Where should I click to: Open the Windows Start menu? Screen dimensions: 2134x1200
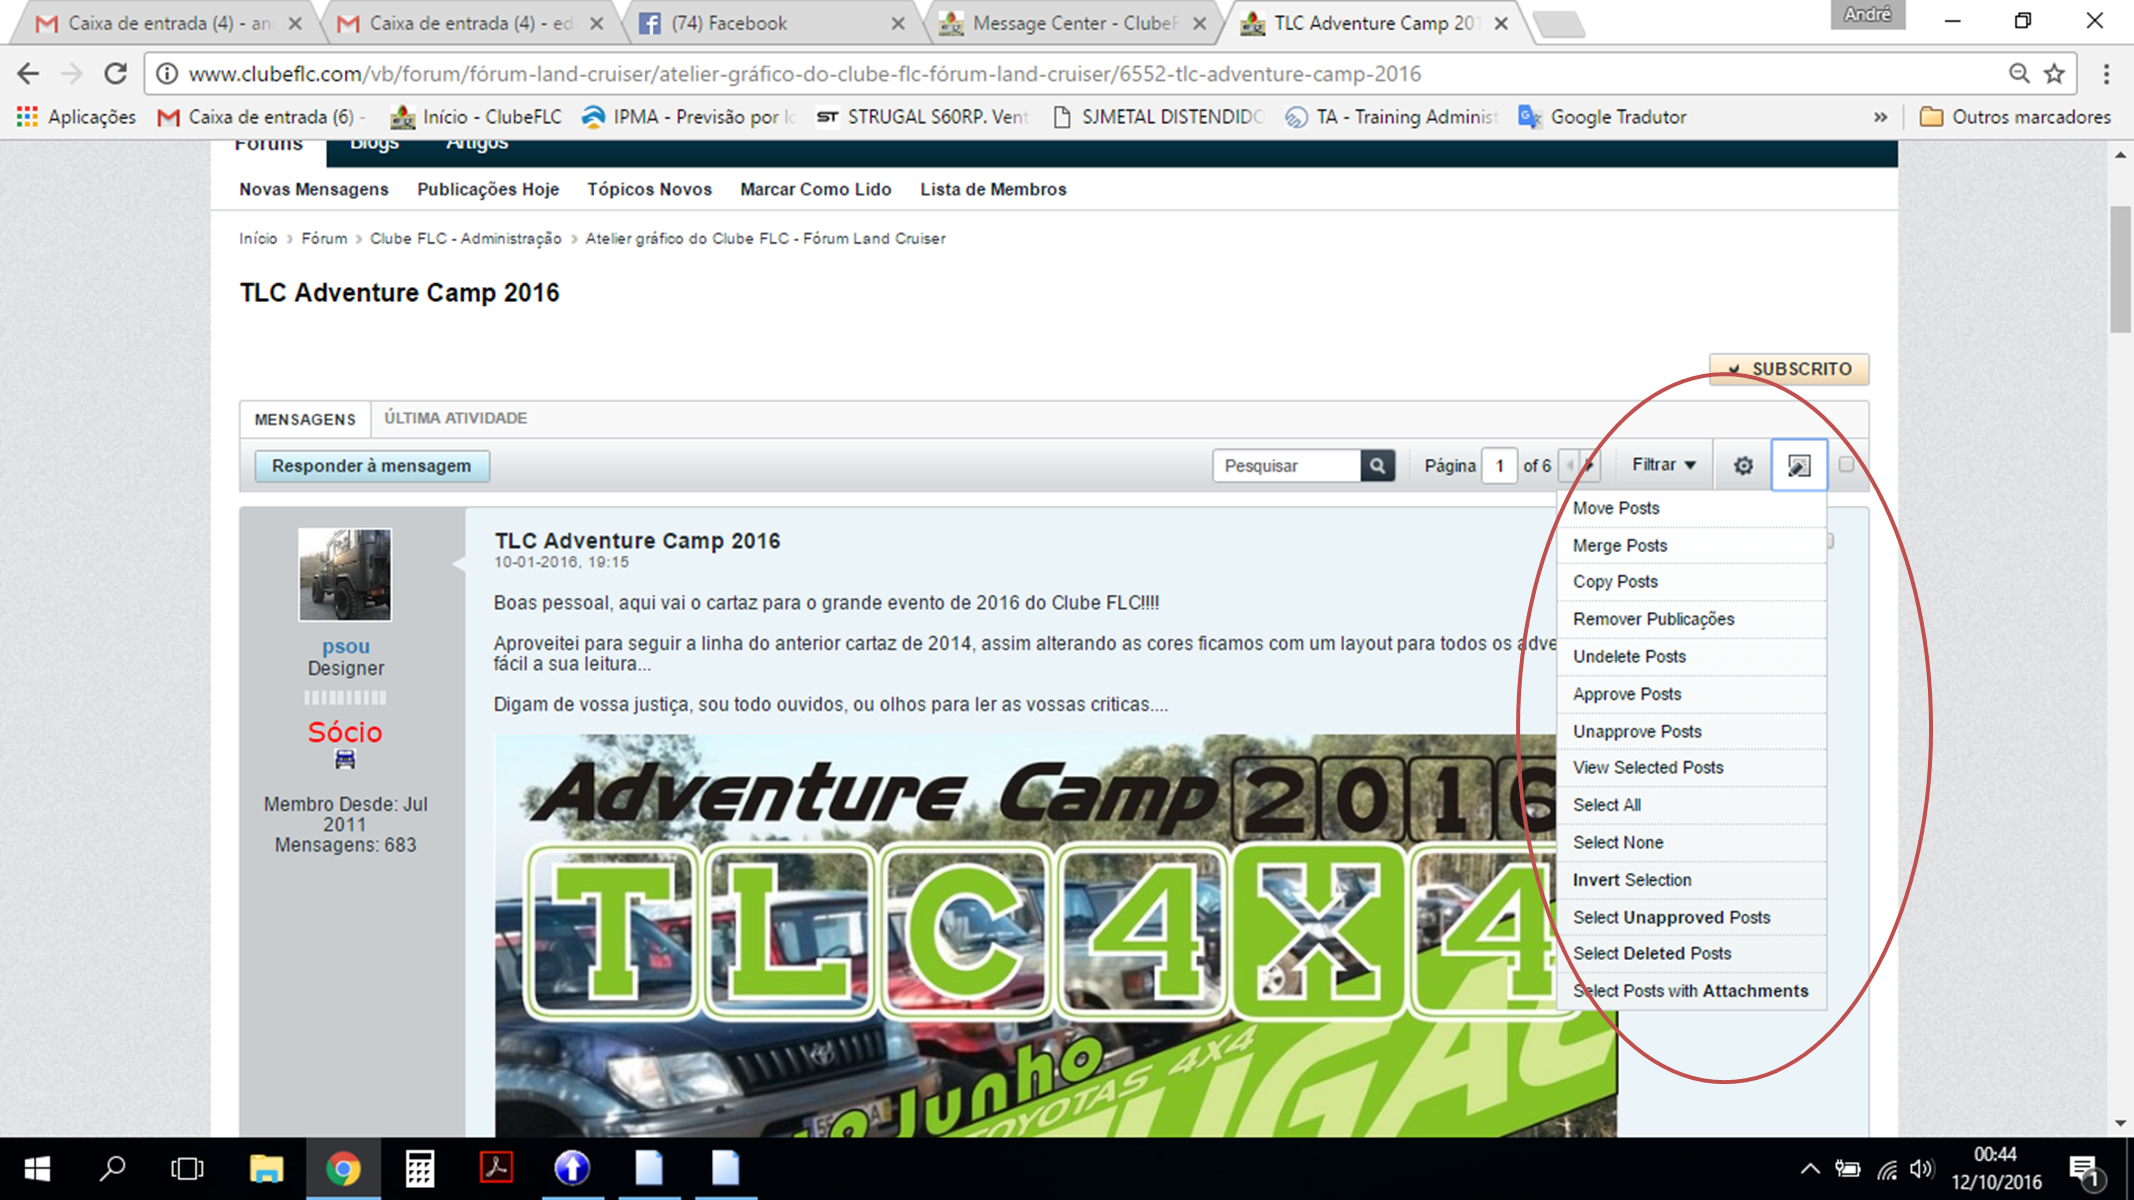click(x=37, y=1168)
